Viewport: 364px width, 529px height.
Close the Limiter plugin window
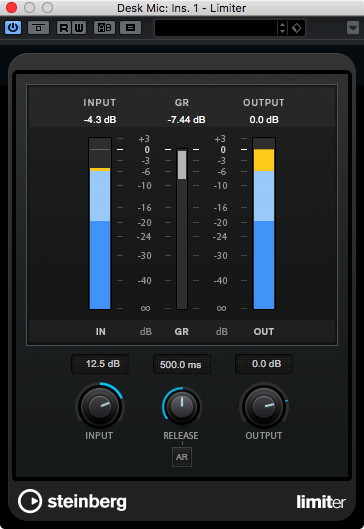tap(11, 8)
